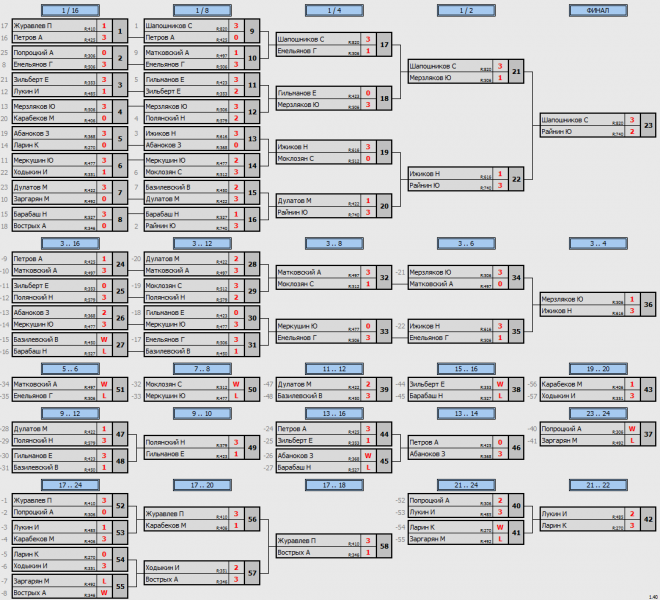Click the "3 .. 4" section header
The width and height of the screenshot is (660, 600).
pos(598,243)
